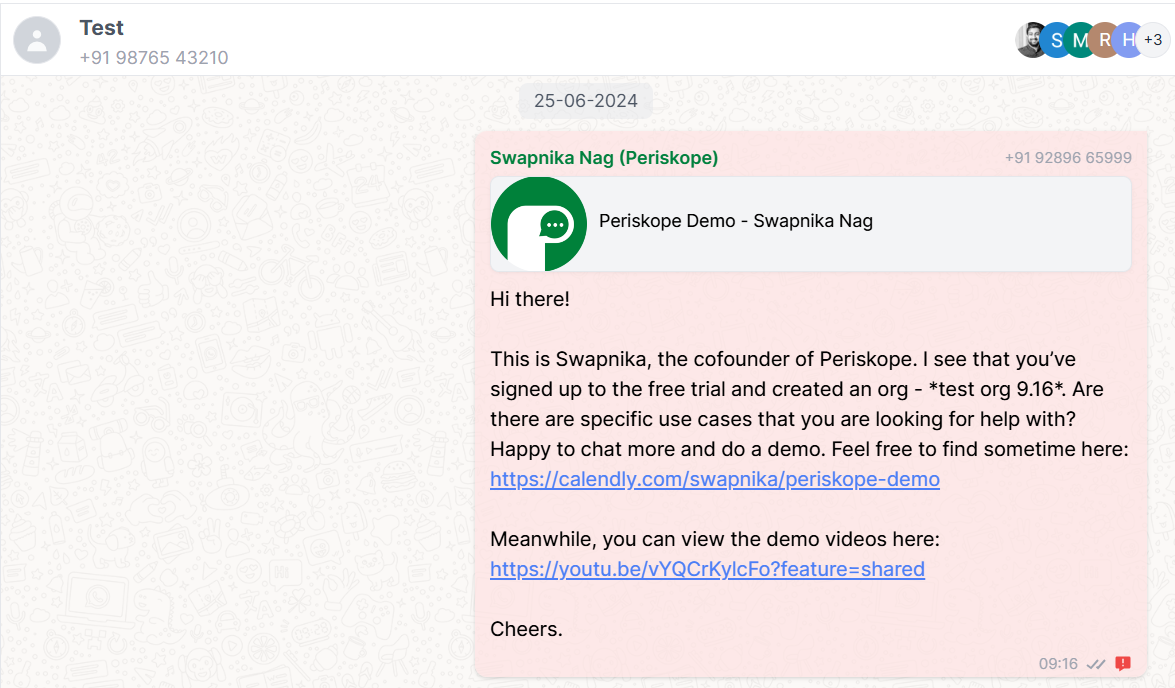Select the blue S member avatar
Viewport: 1175px width, 688px height.
1055,40
